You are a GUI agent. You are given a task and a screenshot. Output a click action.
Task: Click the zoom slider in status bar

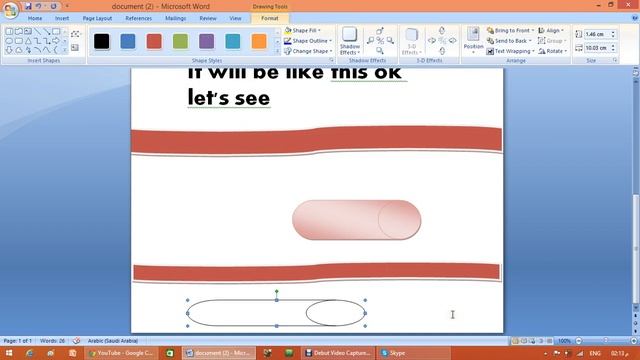[x=606, y=341]
